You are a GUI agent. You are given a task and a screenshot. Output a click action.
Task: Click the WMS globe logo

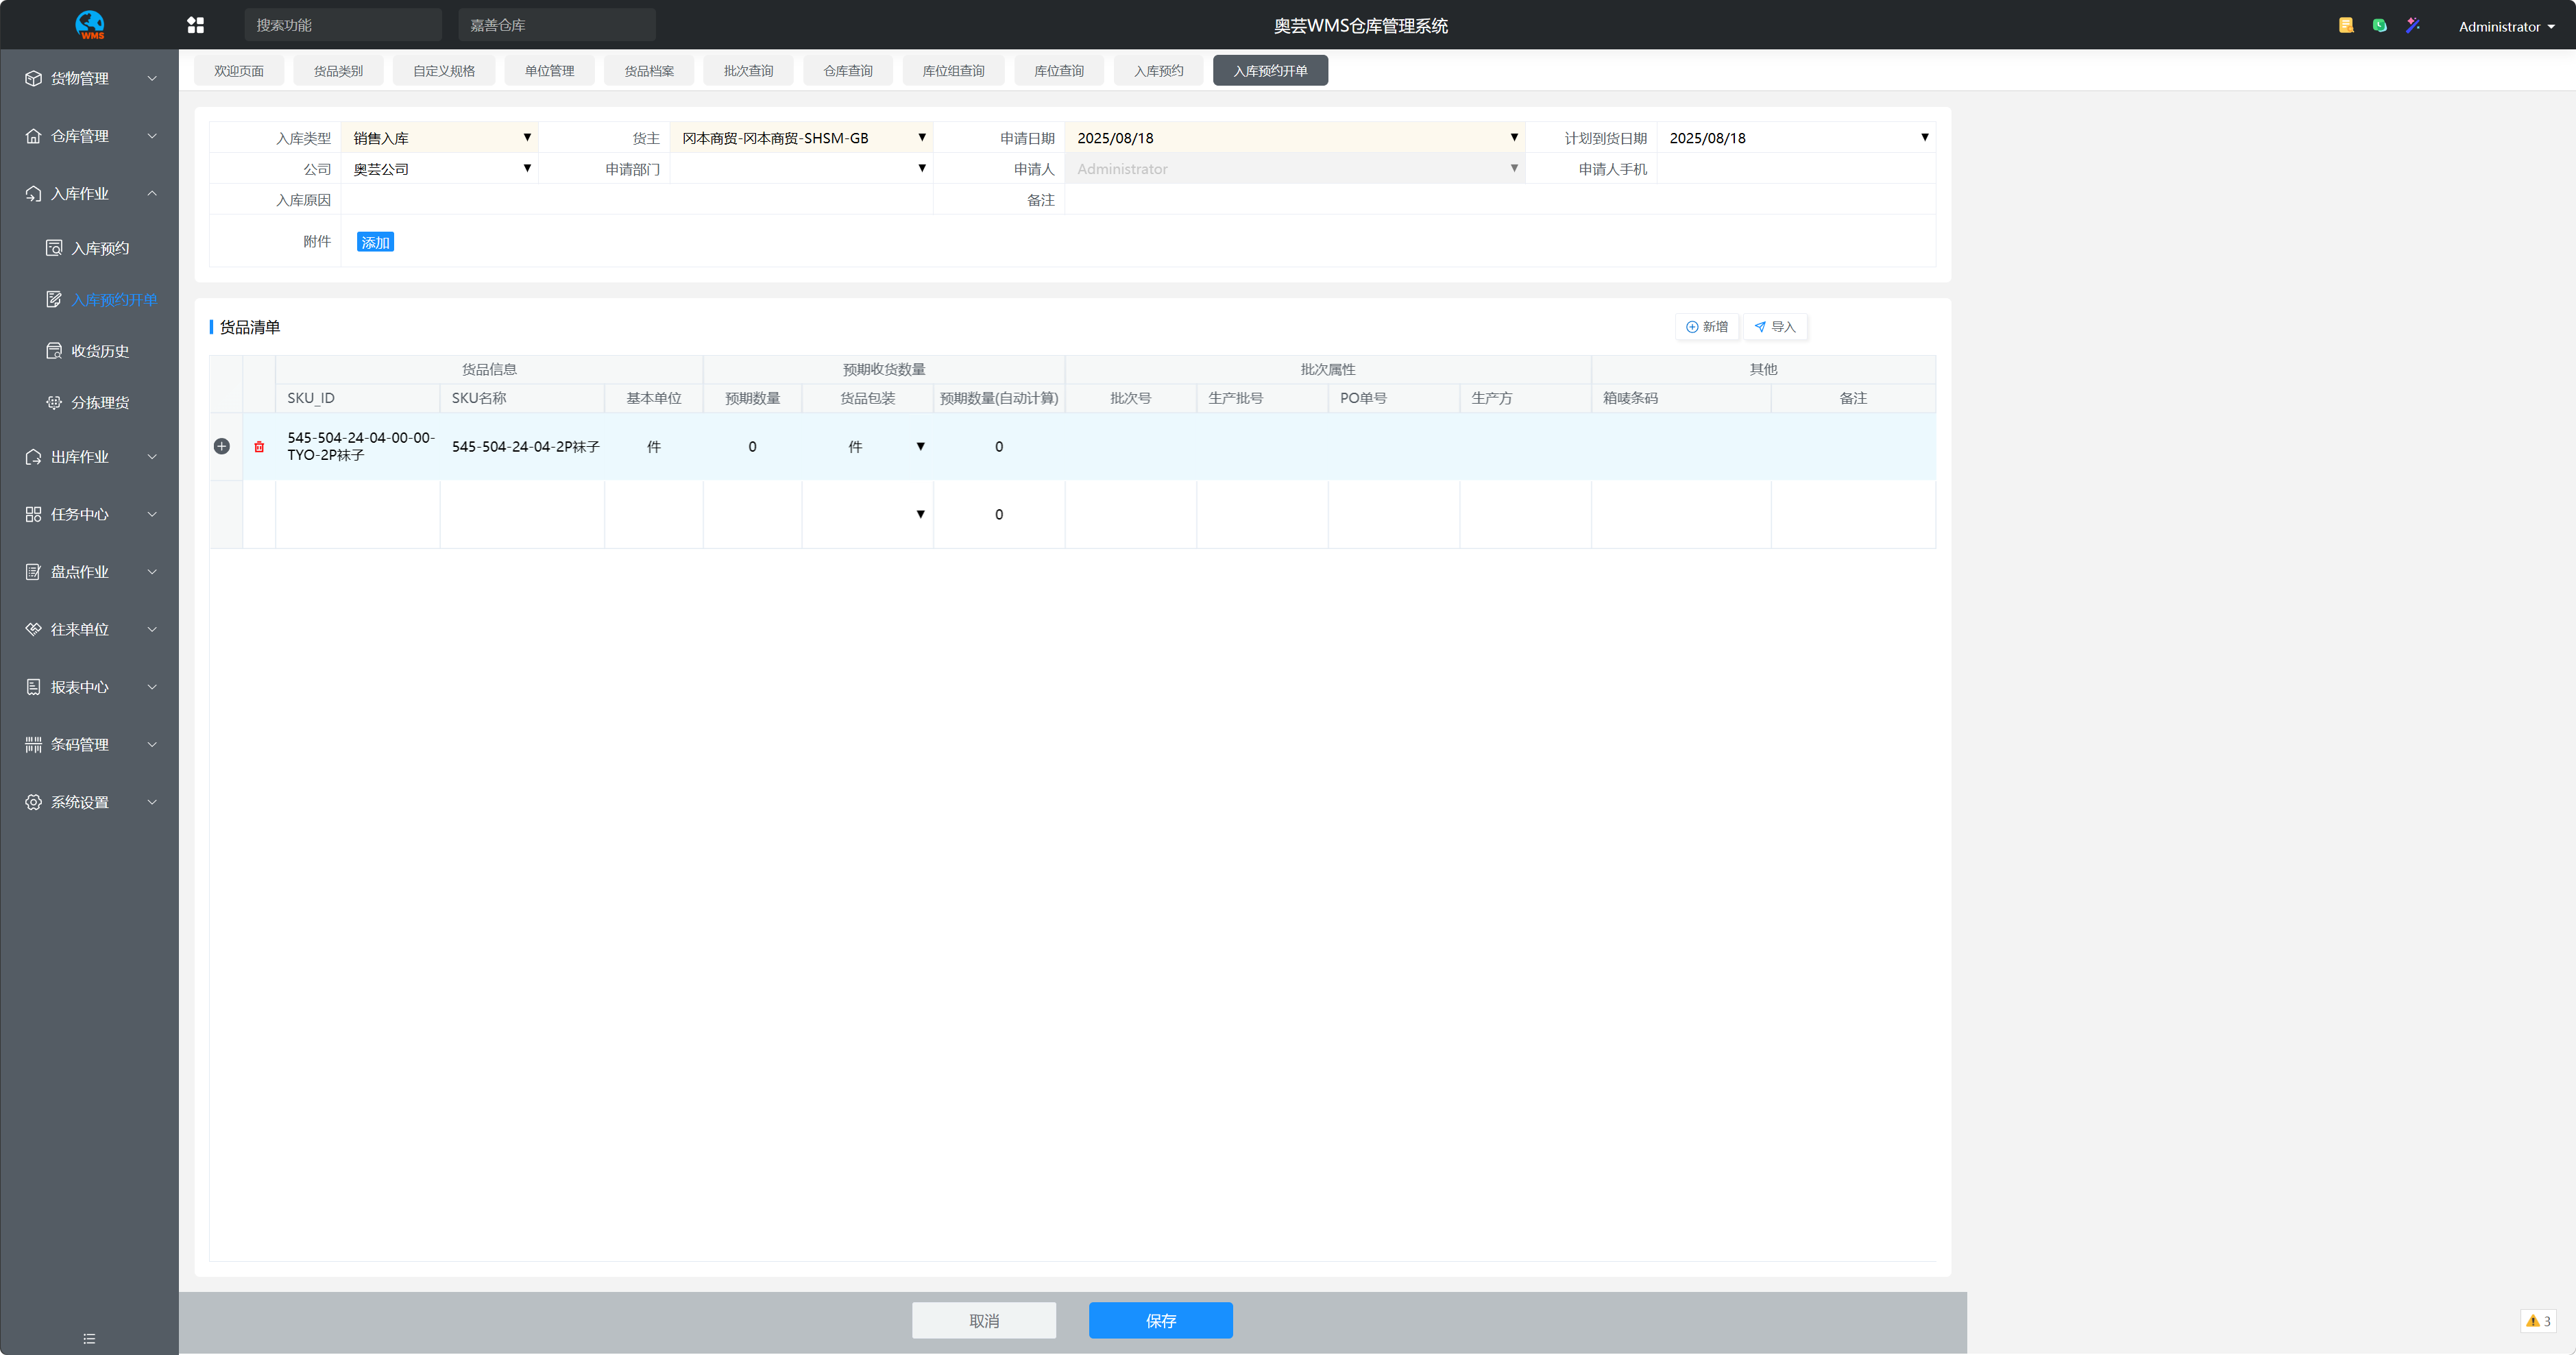[90, 25]
